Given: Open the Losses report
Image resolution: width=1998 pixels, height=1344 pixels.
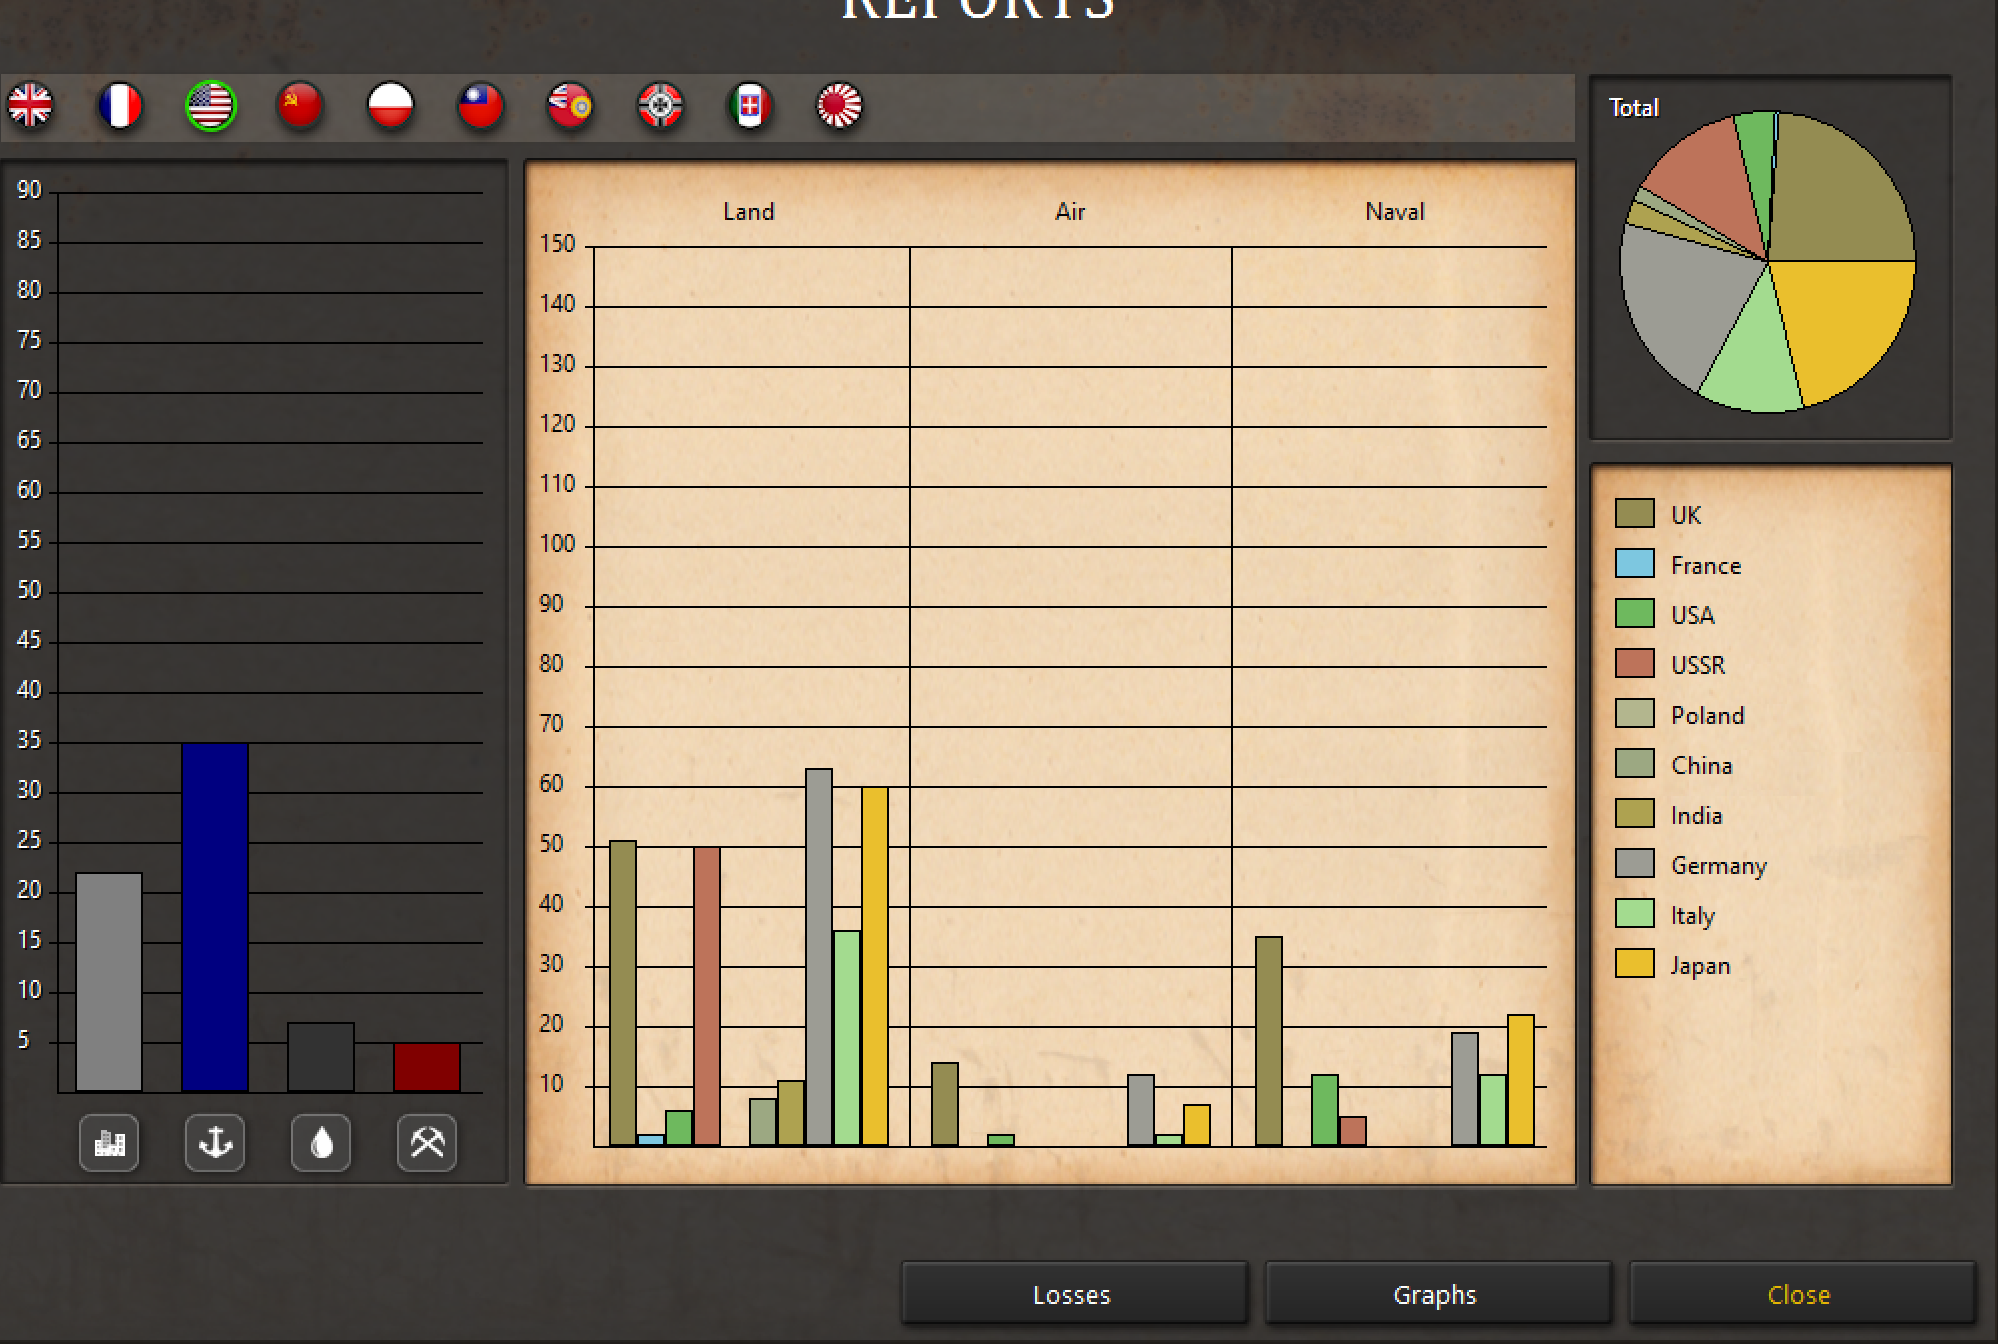Looking at the screenshot, I should [1073, 1294].
